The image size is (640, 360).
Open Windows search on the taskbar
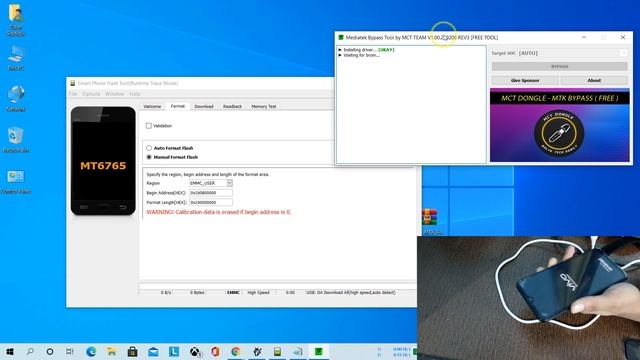30,351
